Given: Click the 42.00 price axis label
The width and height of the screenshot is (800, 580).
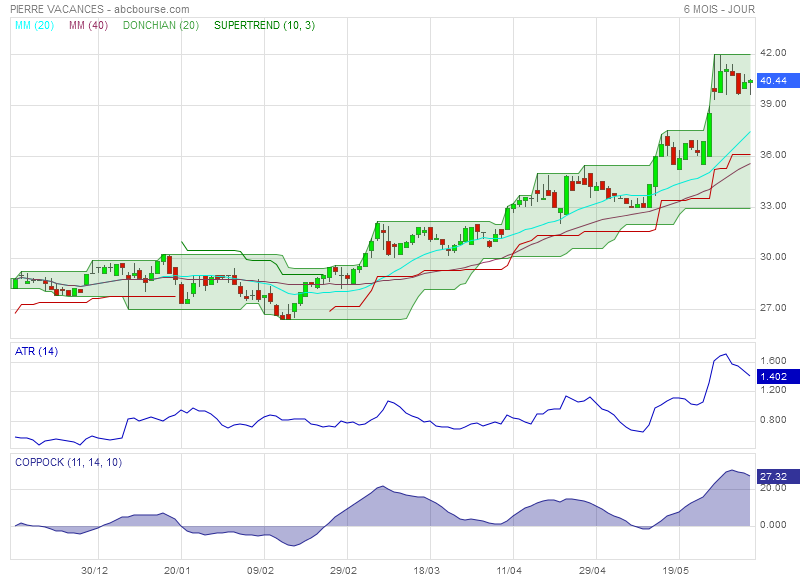Looking at the screenshot, I should [773, 53].
